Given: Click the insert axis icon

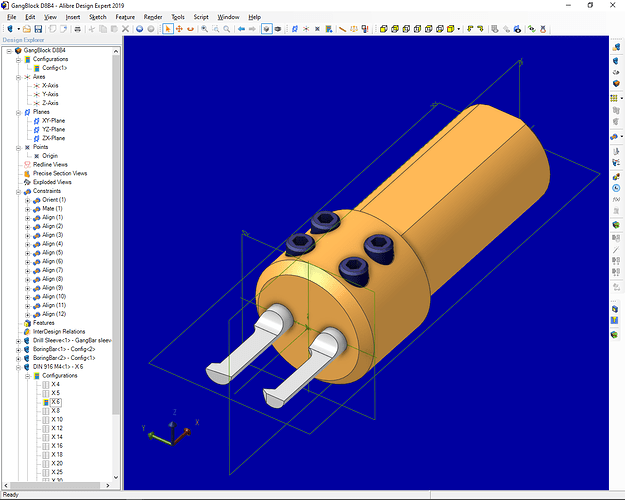Looking at the screenshot, I should point(306,29).
